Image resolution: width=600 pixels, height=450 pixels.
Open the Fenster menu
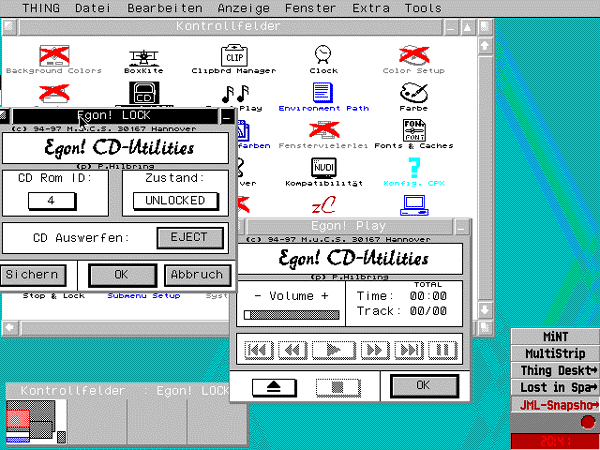pyautogui.click(x=310, y=8)
